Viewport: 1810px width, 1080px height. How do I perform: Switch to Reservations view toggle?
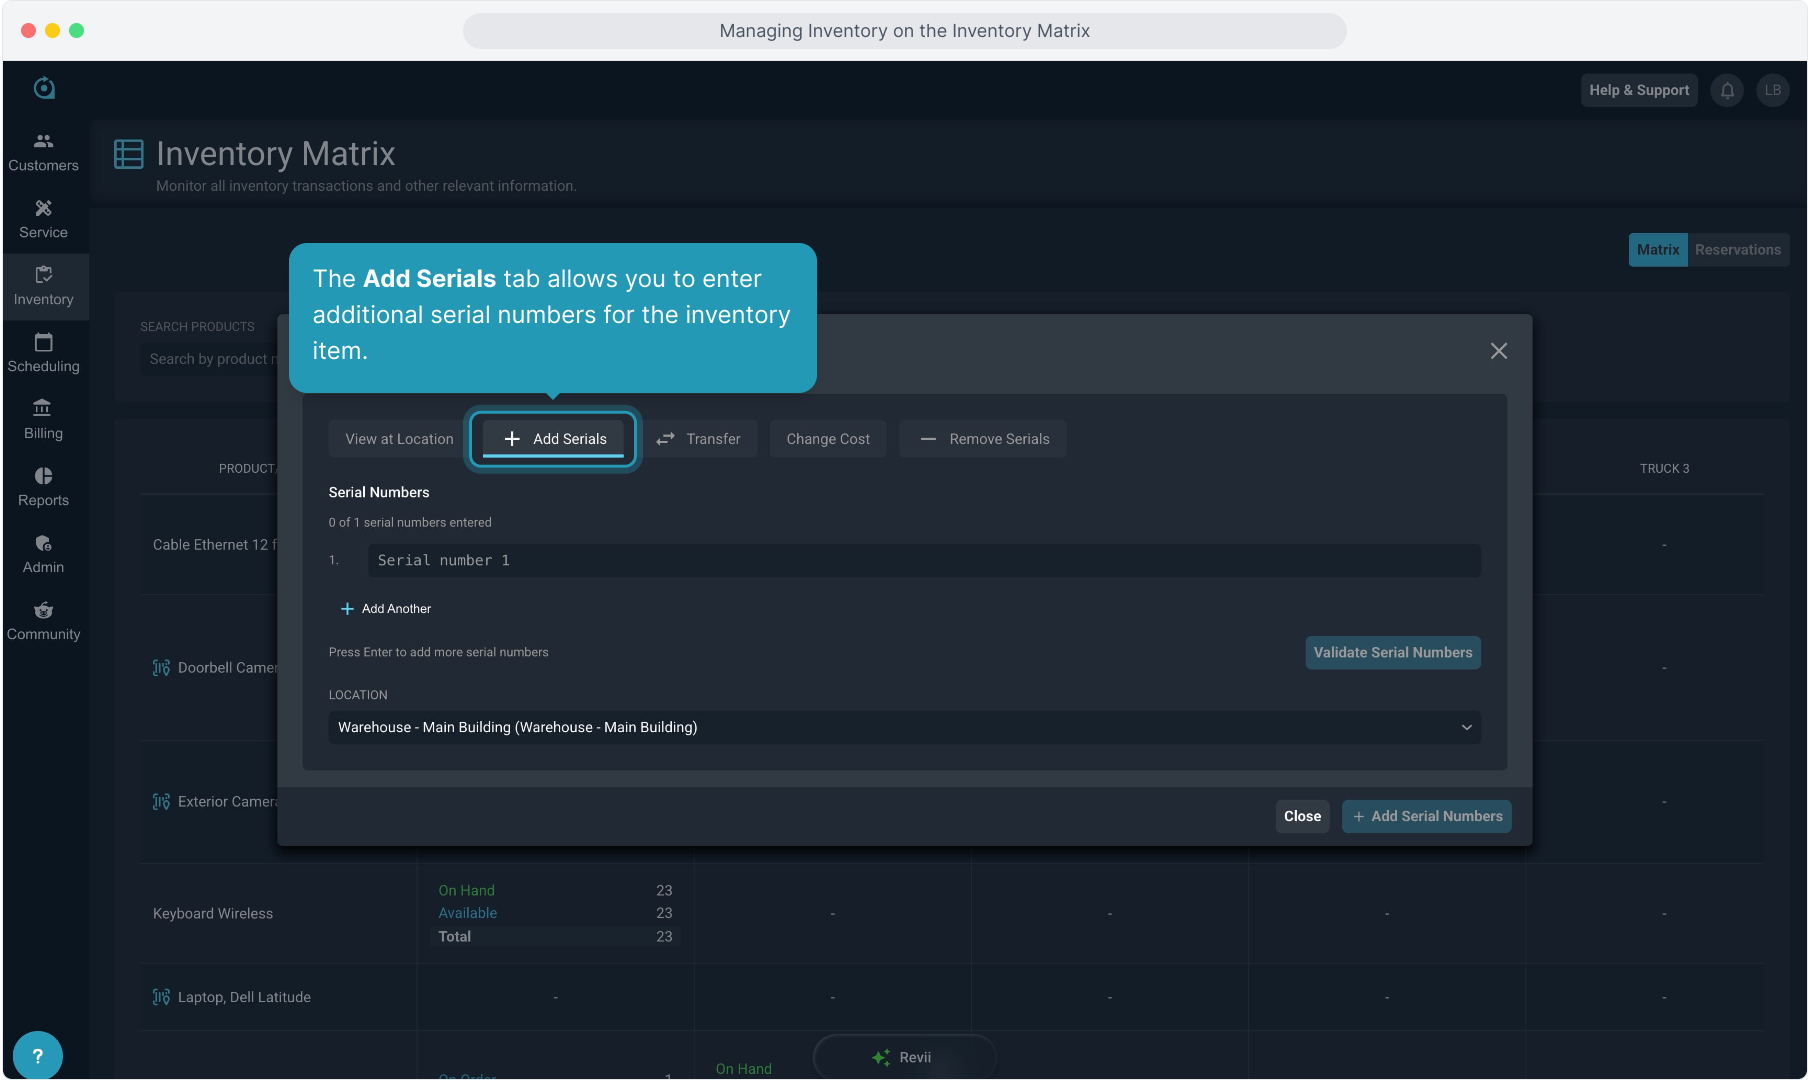click(1737, 250)
